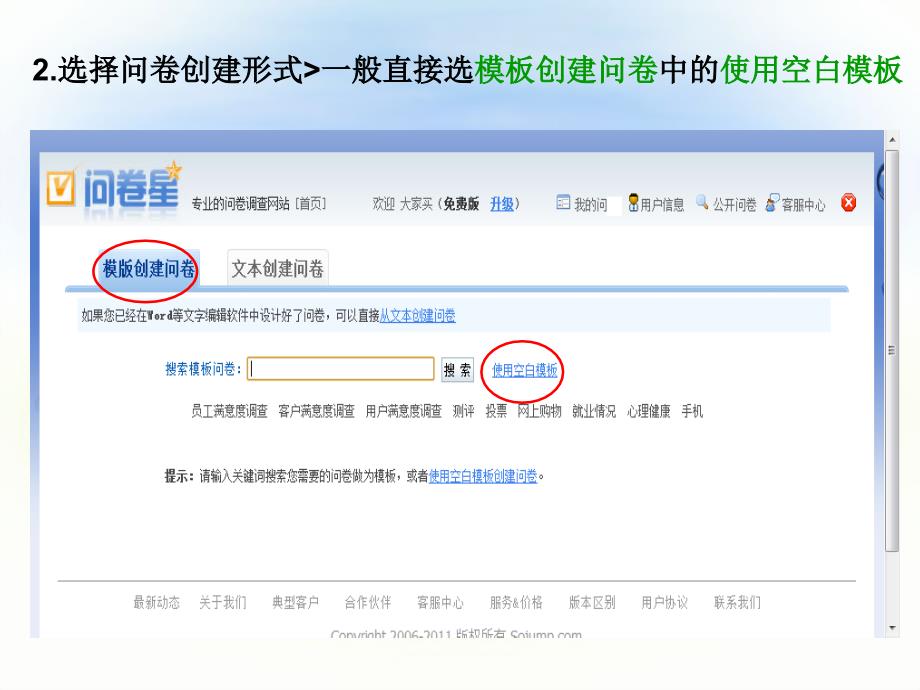Click the 使用空白模板创建问卷 hint link
This screenshot has width=920, height=690.
[483, 476]
